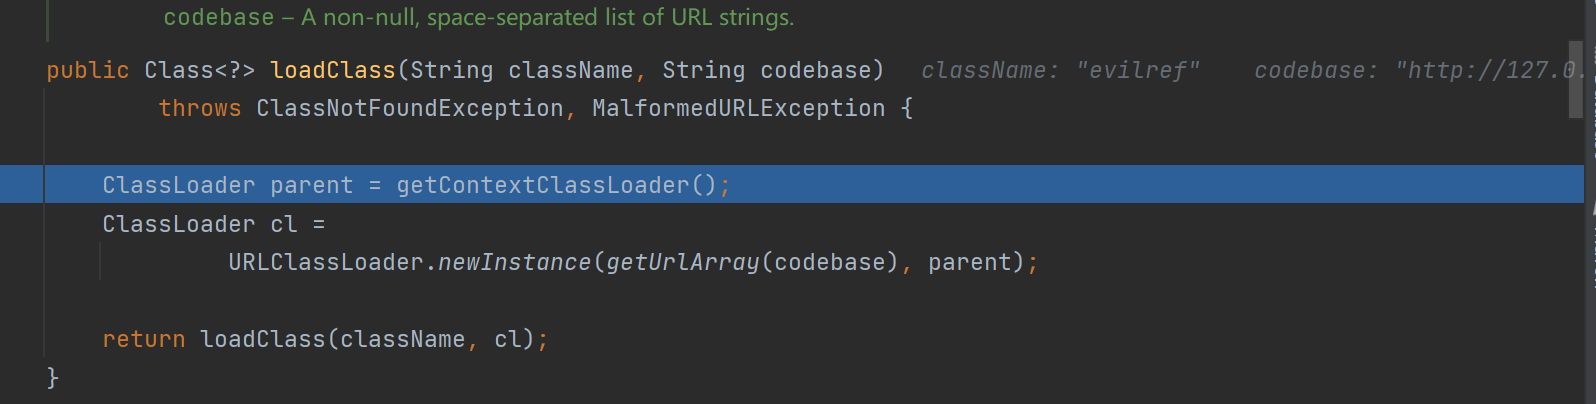Click the URLClassLoader class reference
1596x404 pixels.
click(326, 262)
